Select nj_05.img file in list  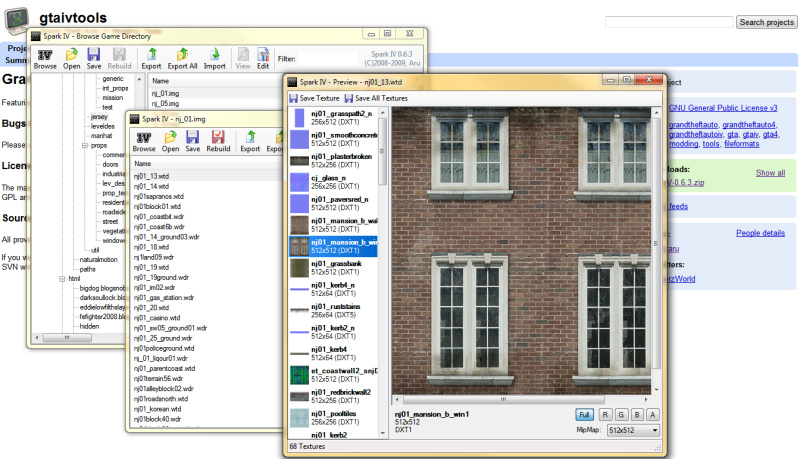[165, 104]
